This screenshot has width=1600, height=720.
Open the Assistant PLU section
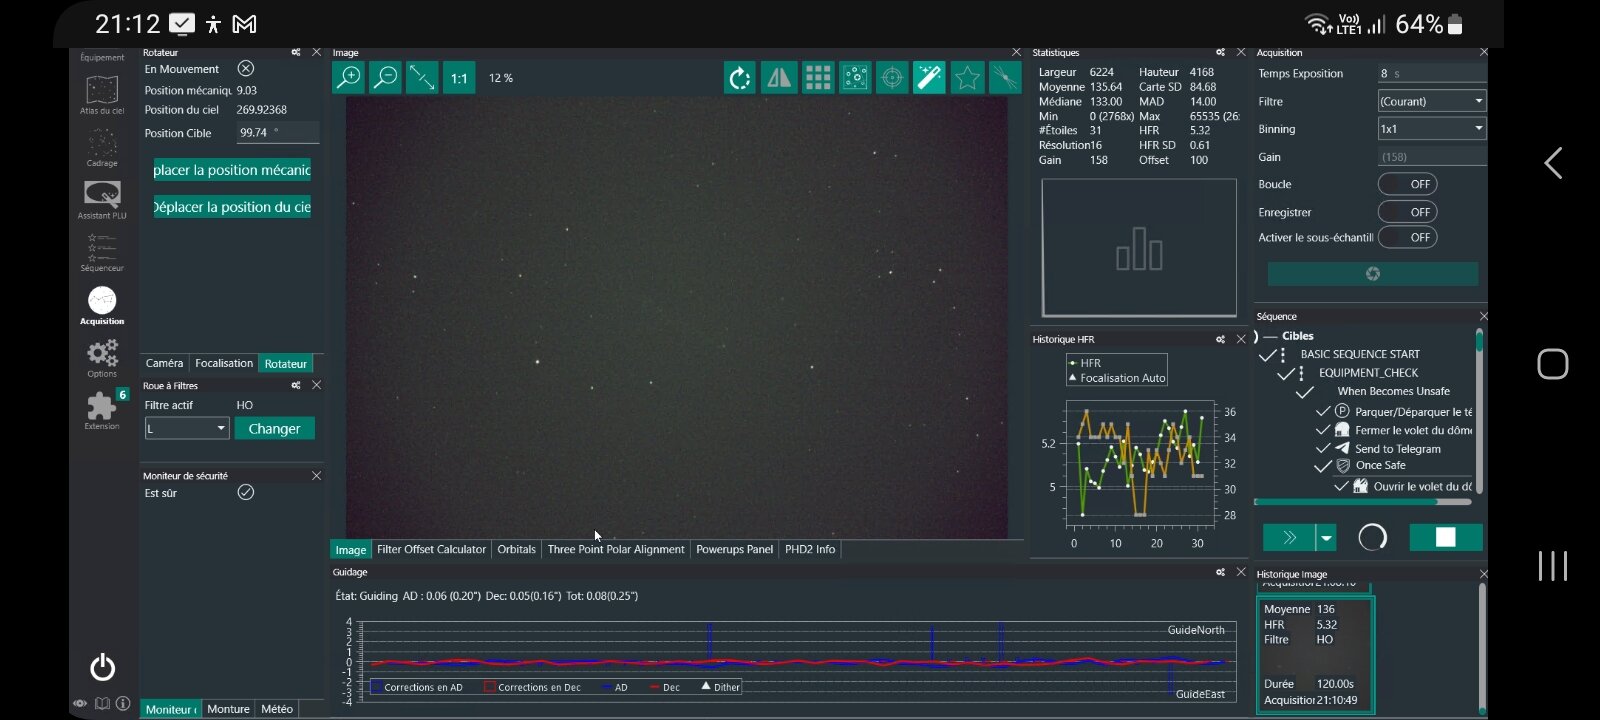point(102,200)
